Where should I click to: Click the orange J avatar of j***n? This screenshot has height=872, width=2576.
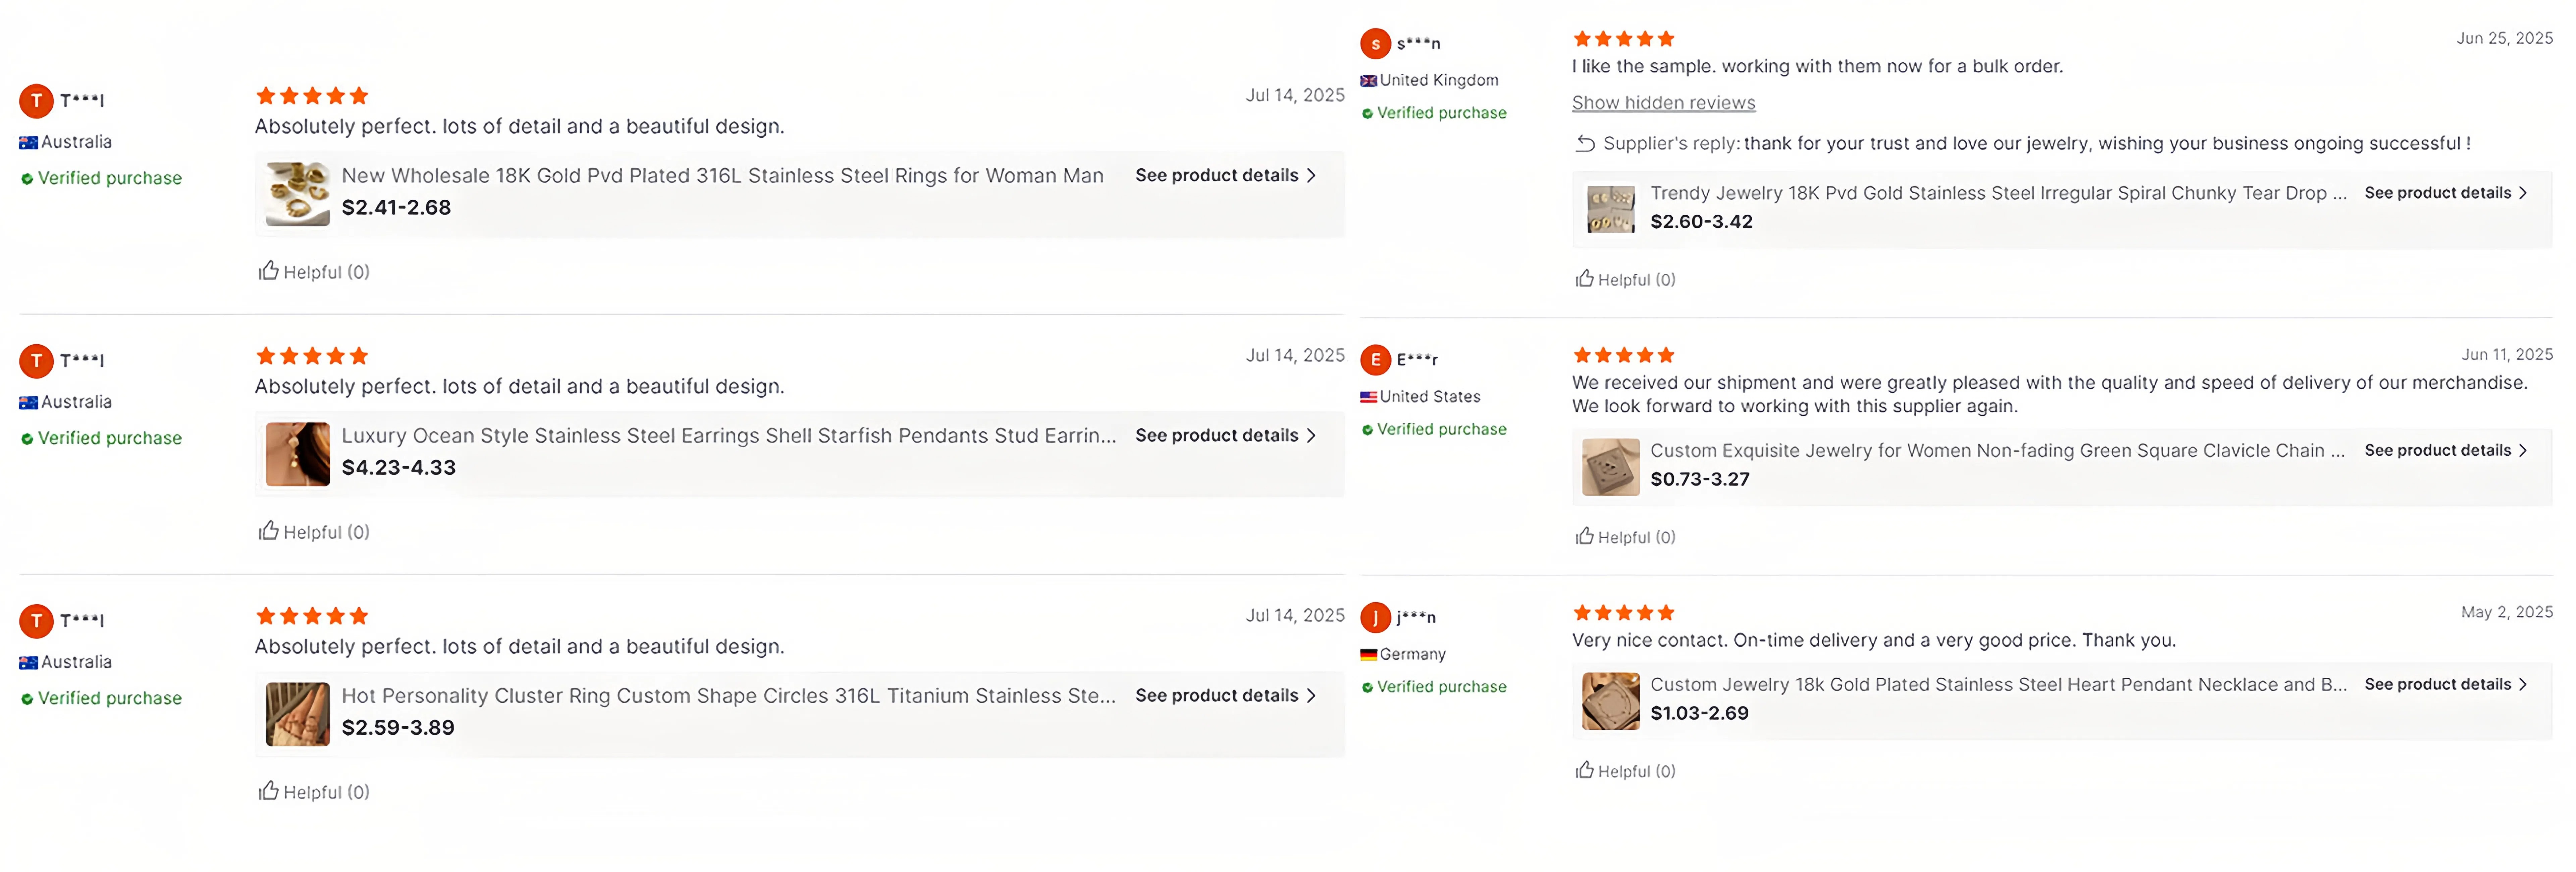coord(1375,617)
